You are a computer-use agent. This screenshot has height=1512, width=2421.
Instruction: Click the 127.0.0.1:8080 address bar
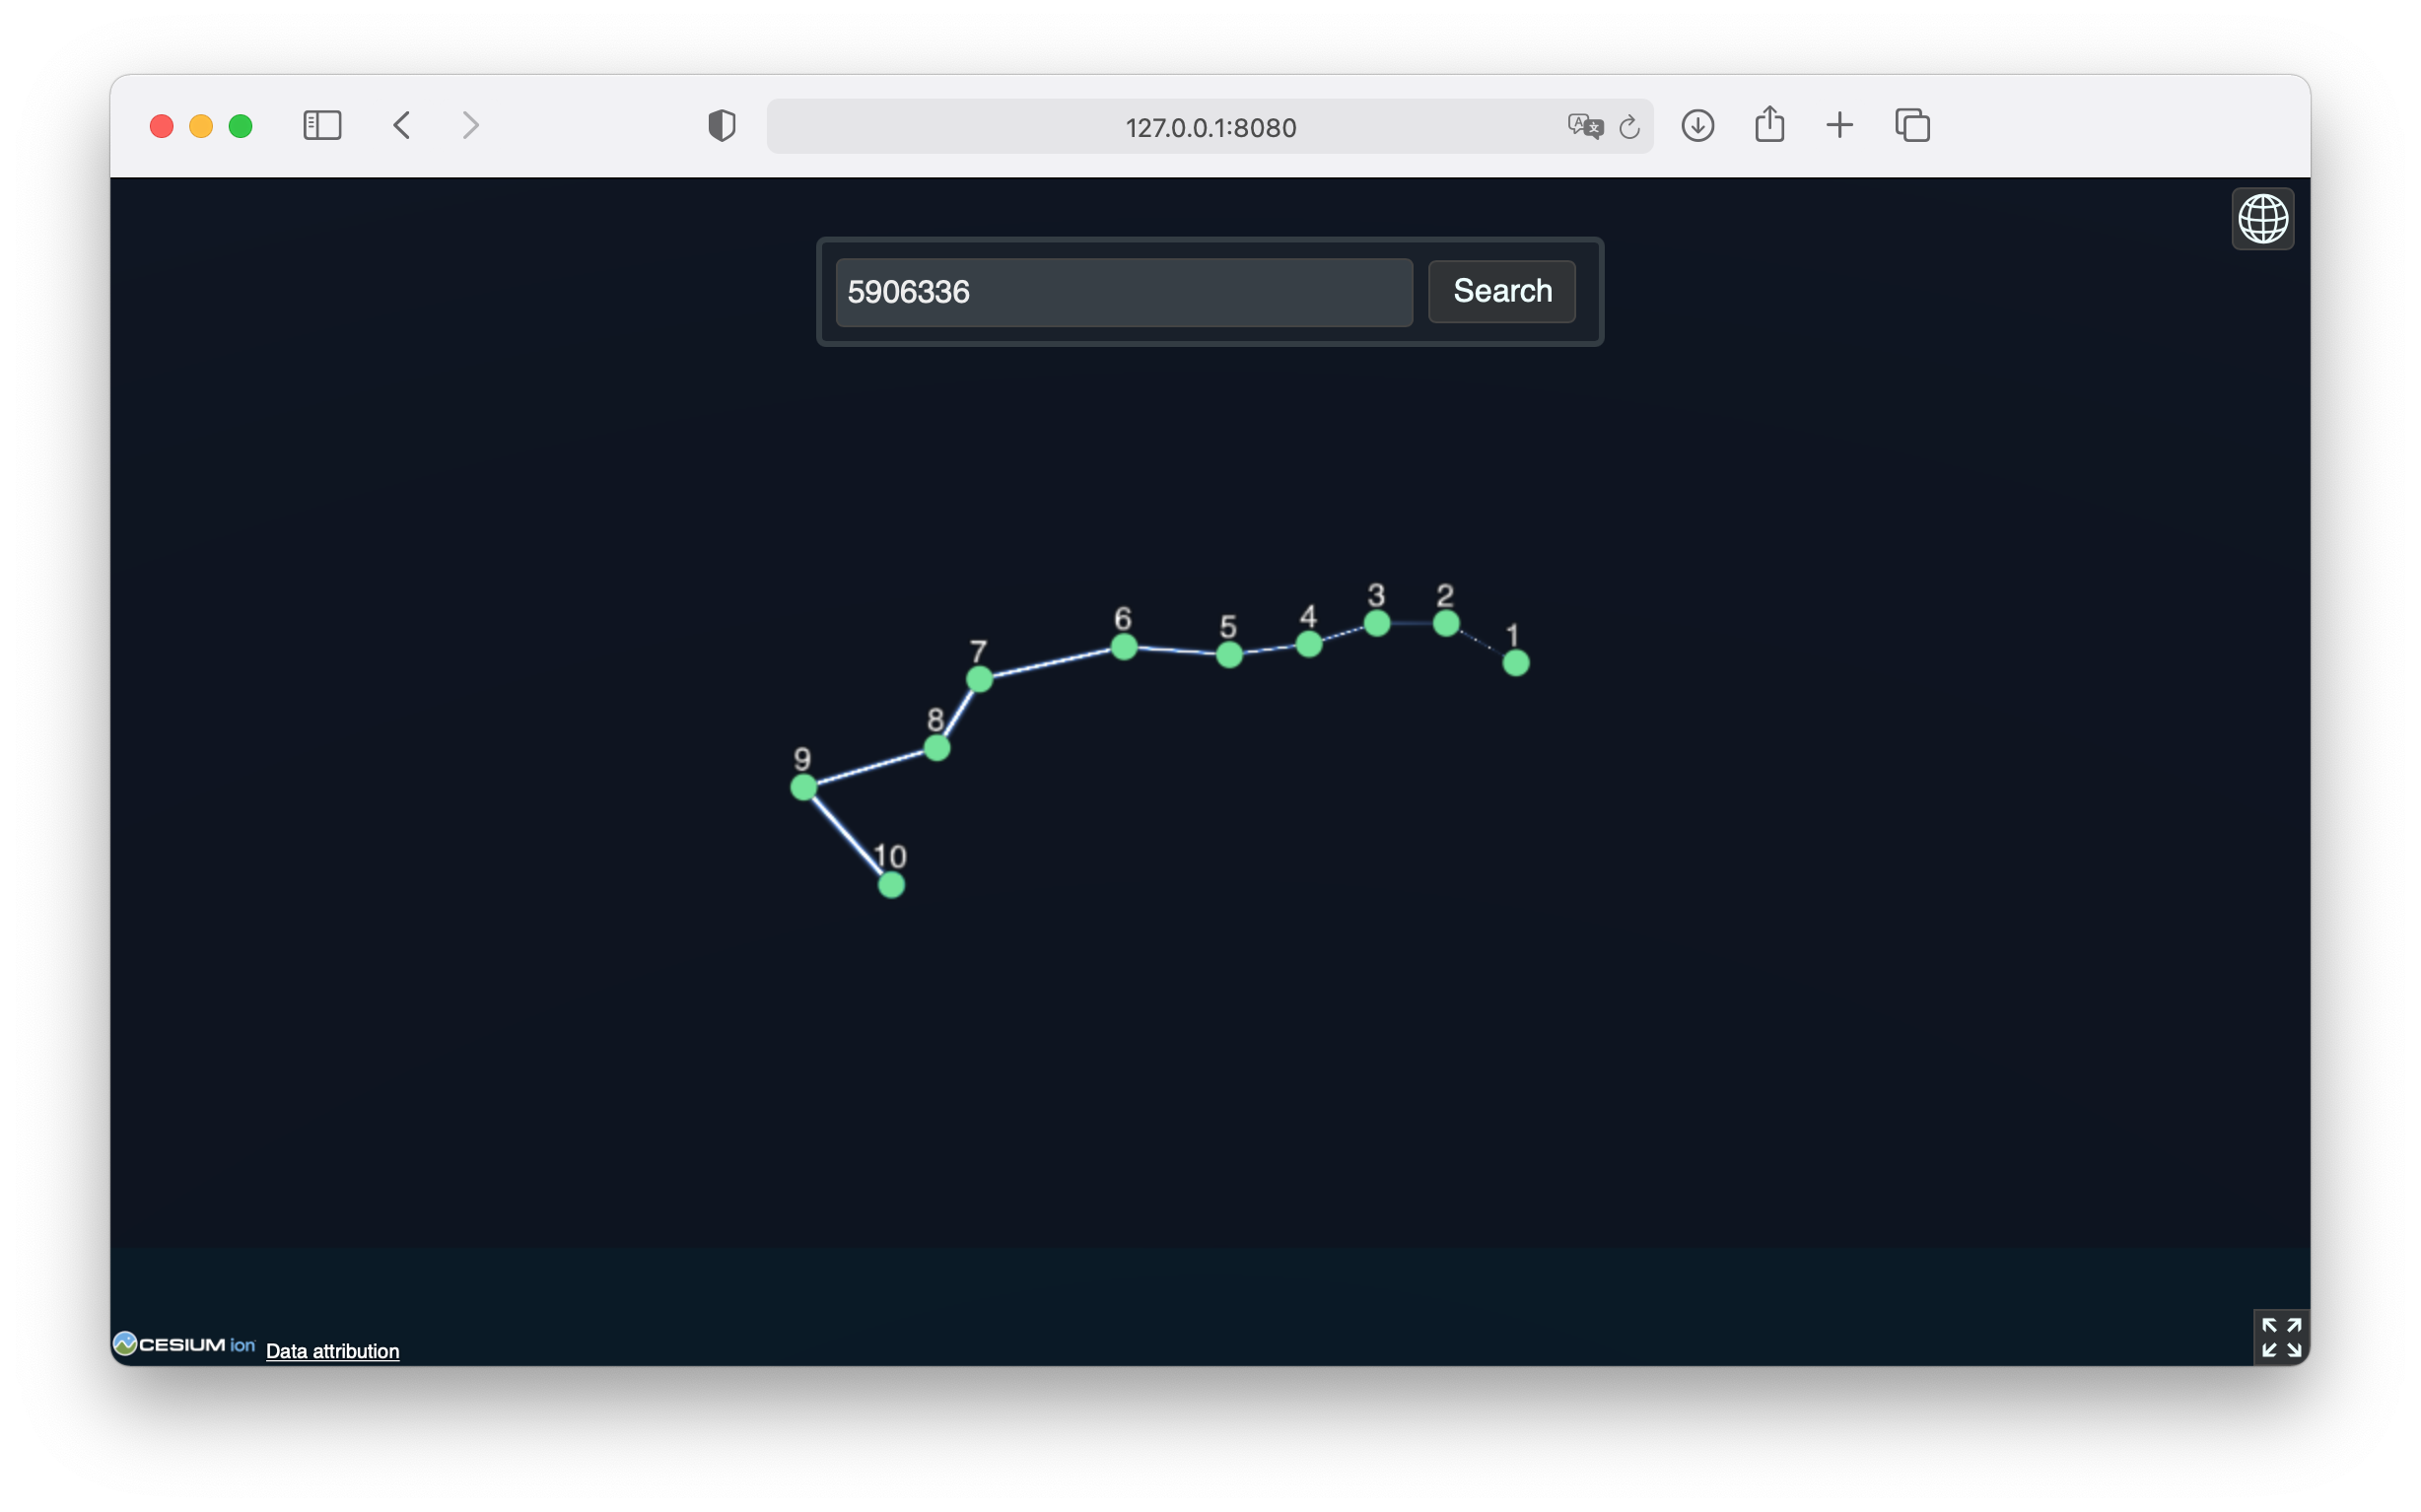[x=1209, y=127]
